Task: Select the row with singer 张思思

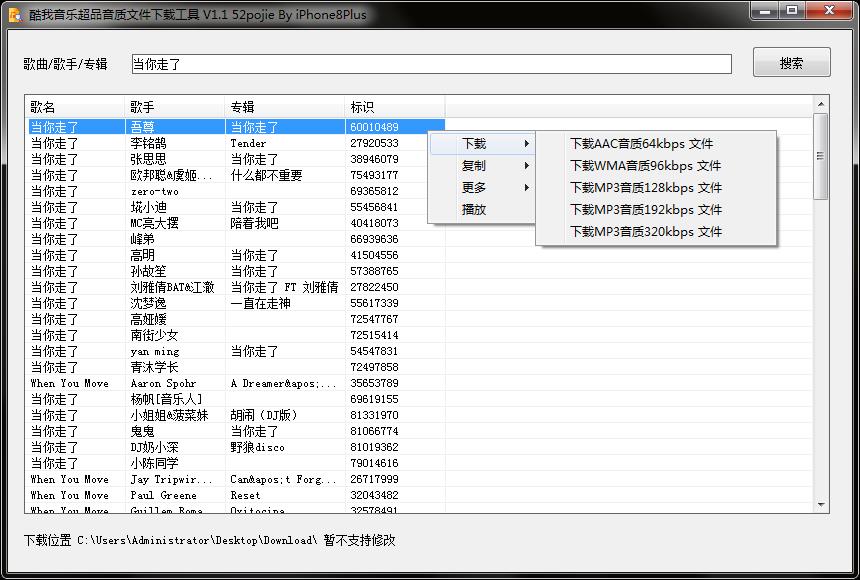Action: coord(236,159)
